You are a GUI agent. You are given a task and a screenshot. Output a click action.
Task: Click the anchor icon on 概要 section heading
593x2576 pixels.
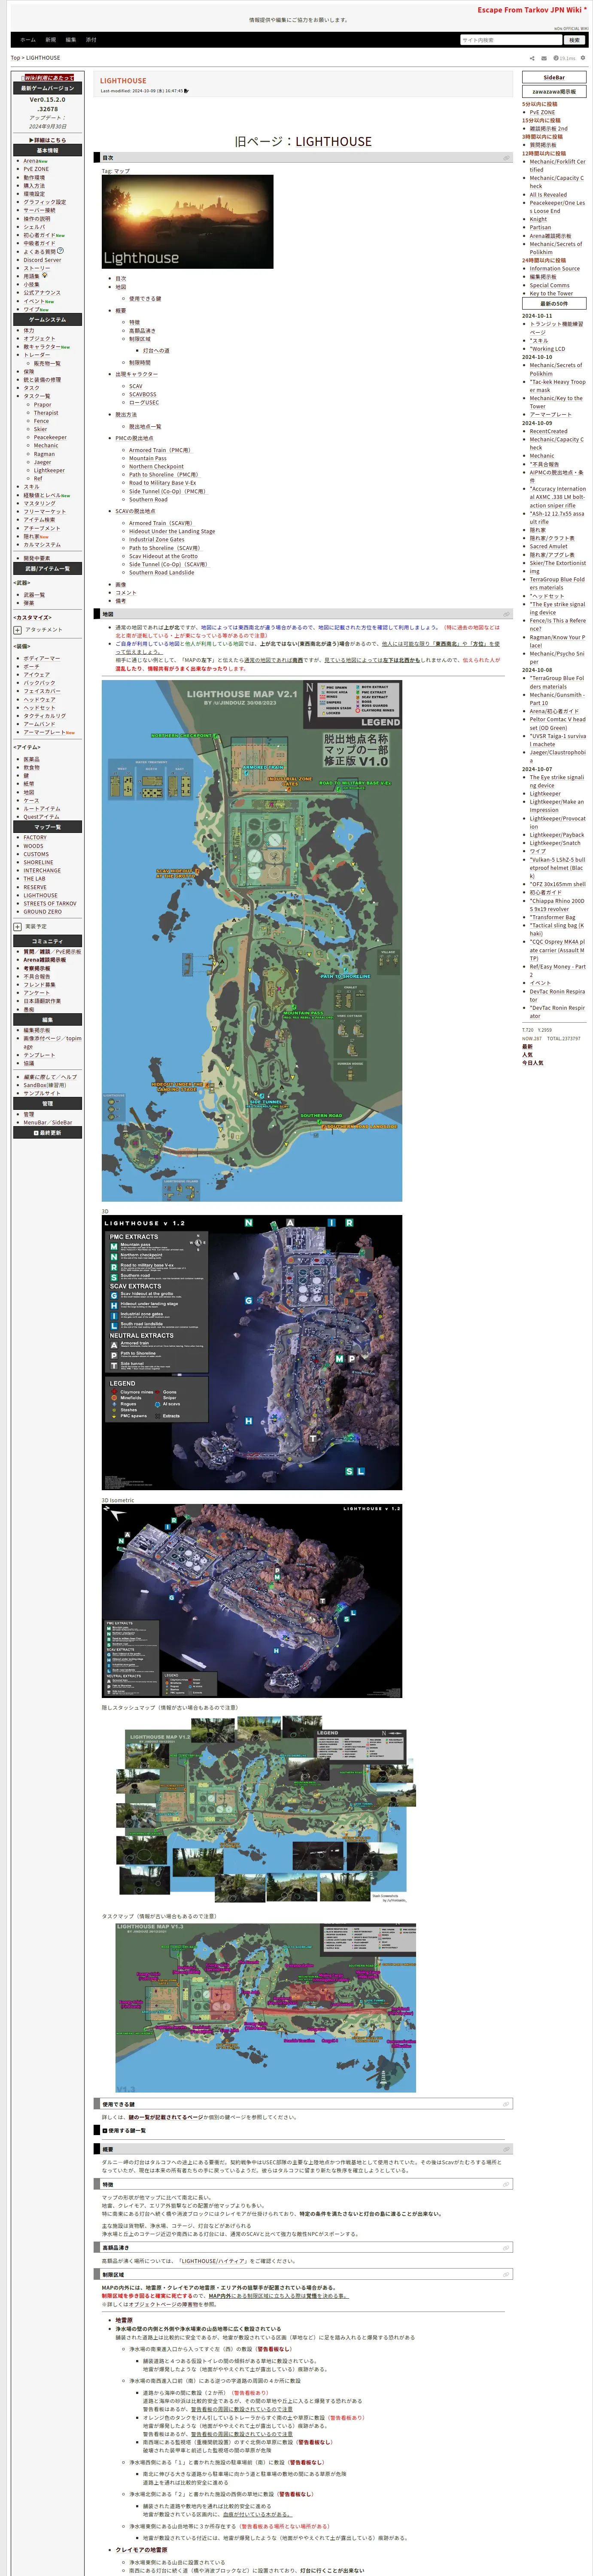pyautogui.click(x=506, y=2149)
